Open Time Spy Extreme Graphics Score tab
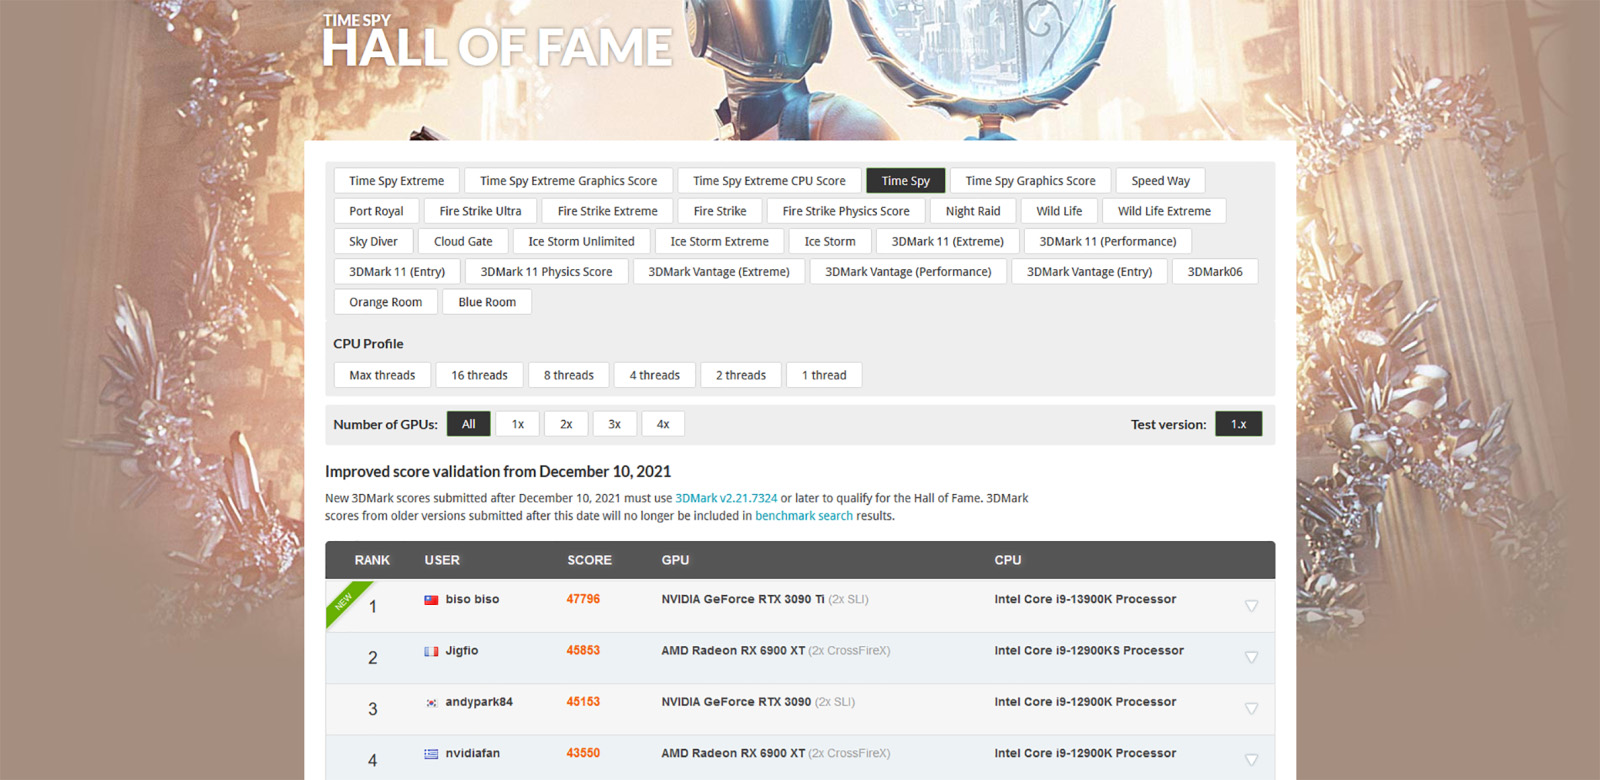This screenshot has width=1600, height=780. [569, 181]
